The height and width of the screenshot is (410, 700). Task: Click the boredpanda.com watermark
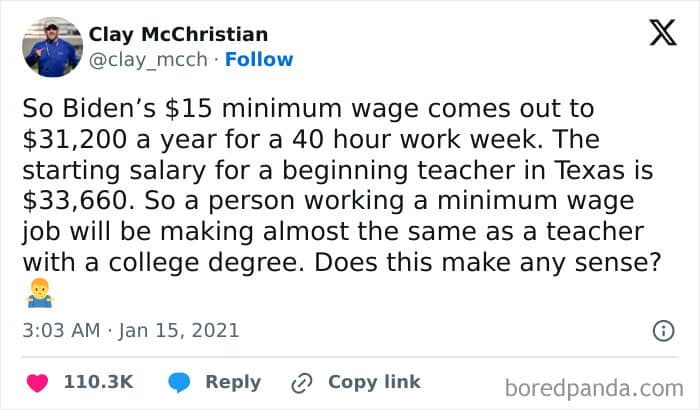point(594,386)
